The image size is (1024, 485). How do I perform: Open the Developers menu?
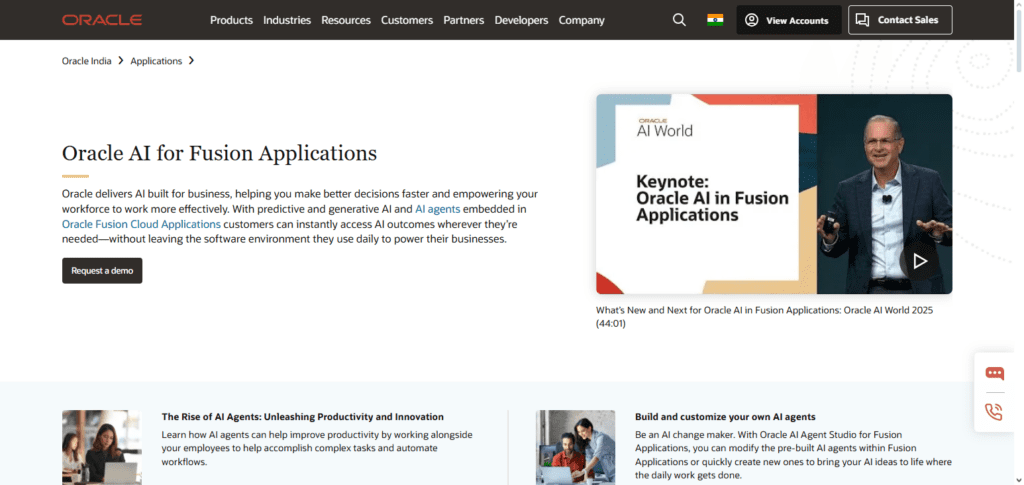coord(521,20)
